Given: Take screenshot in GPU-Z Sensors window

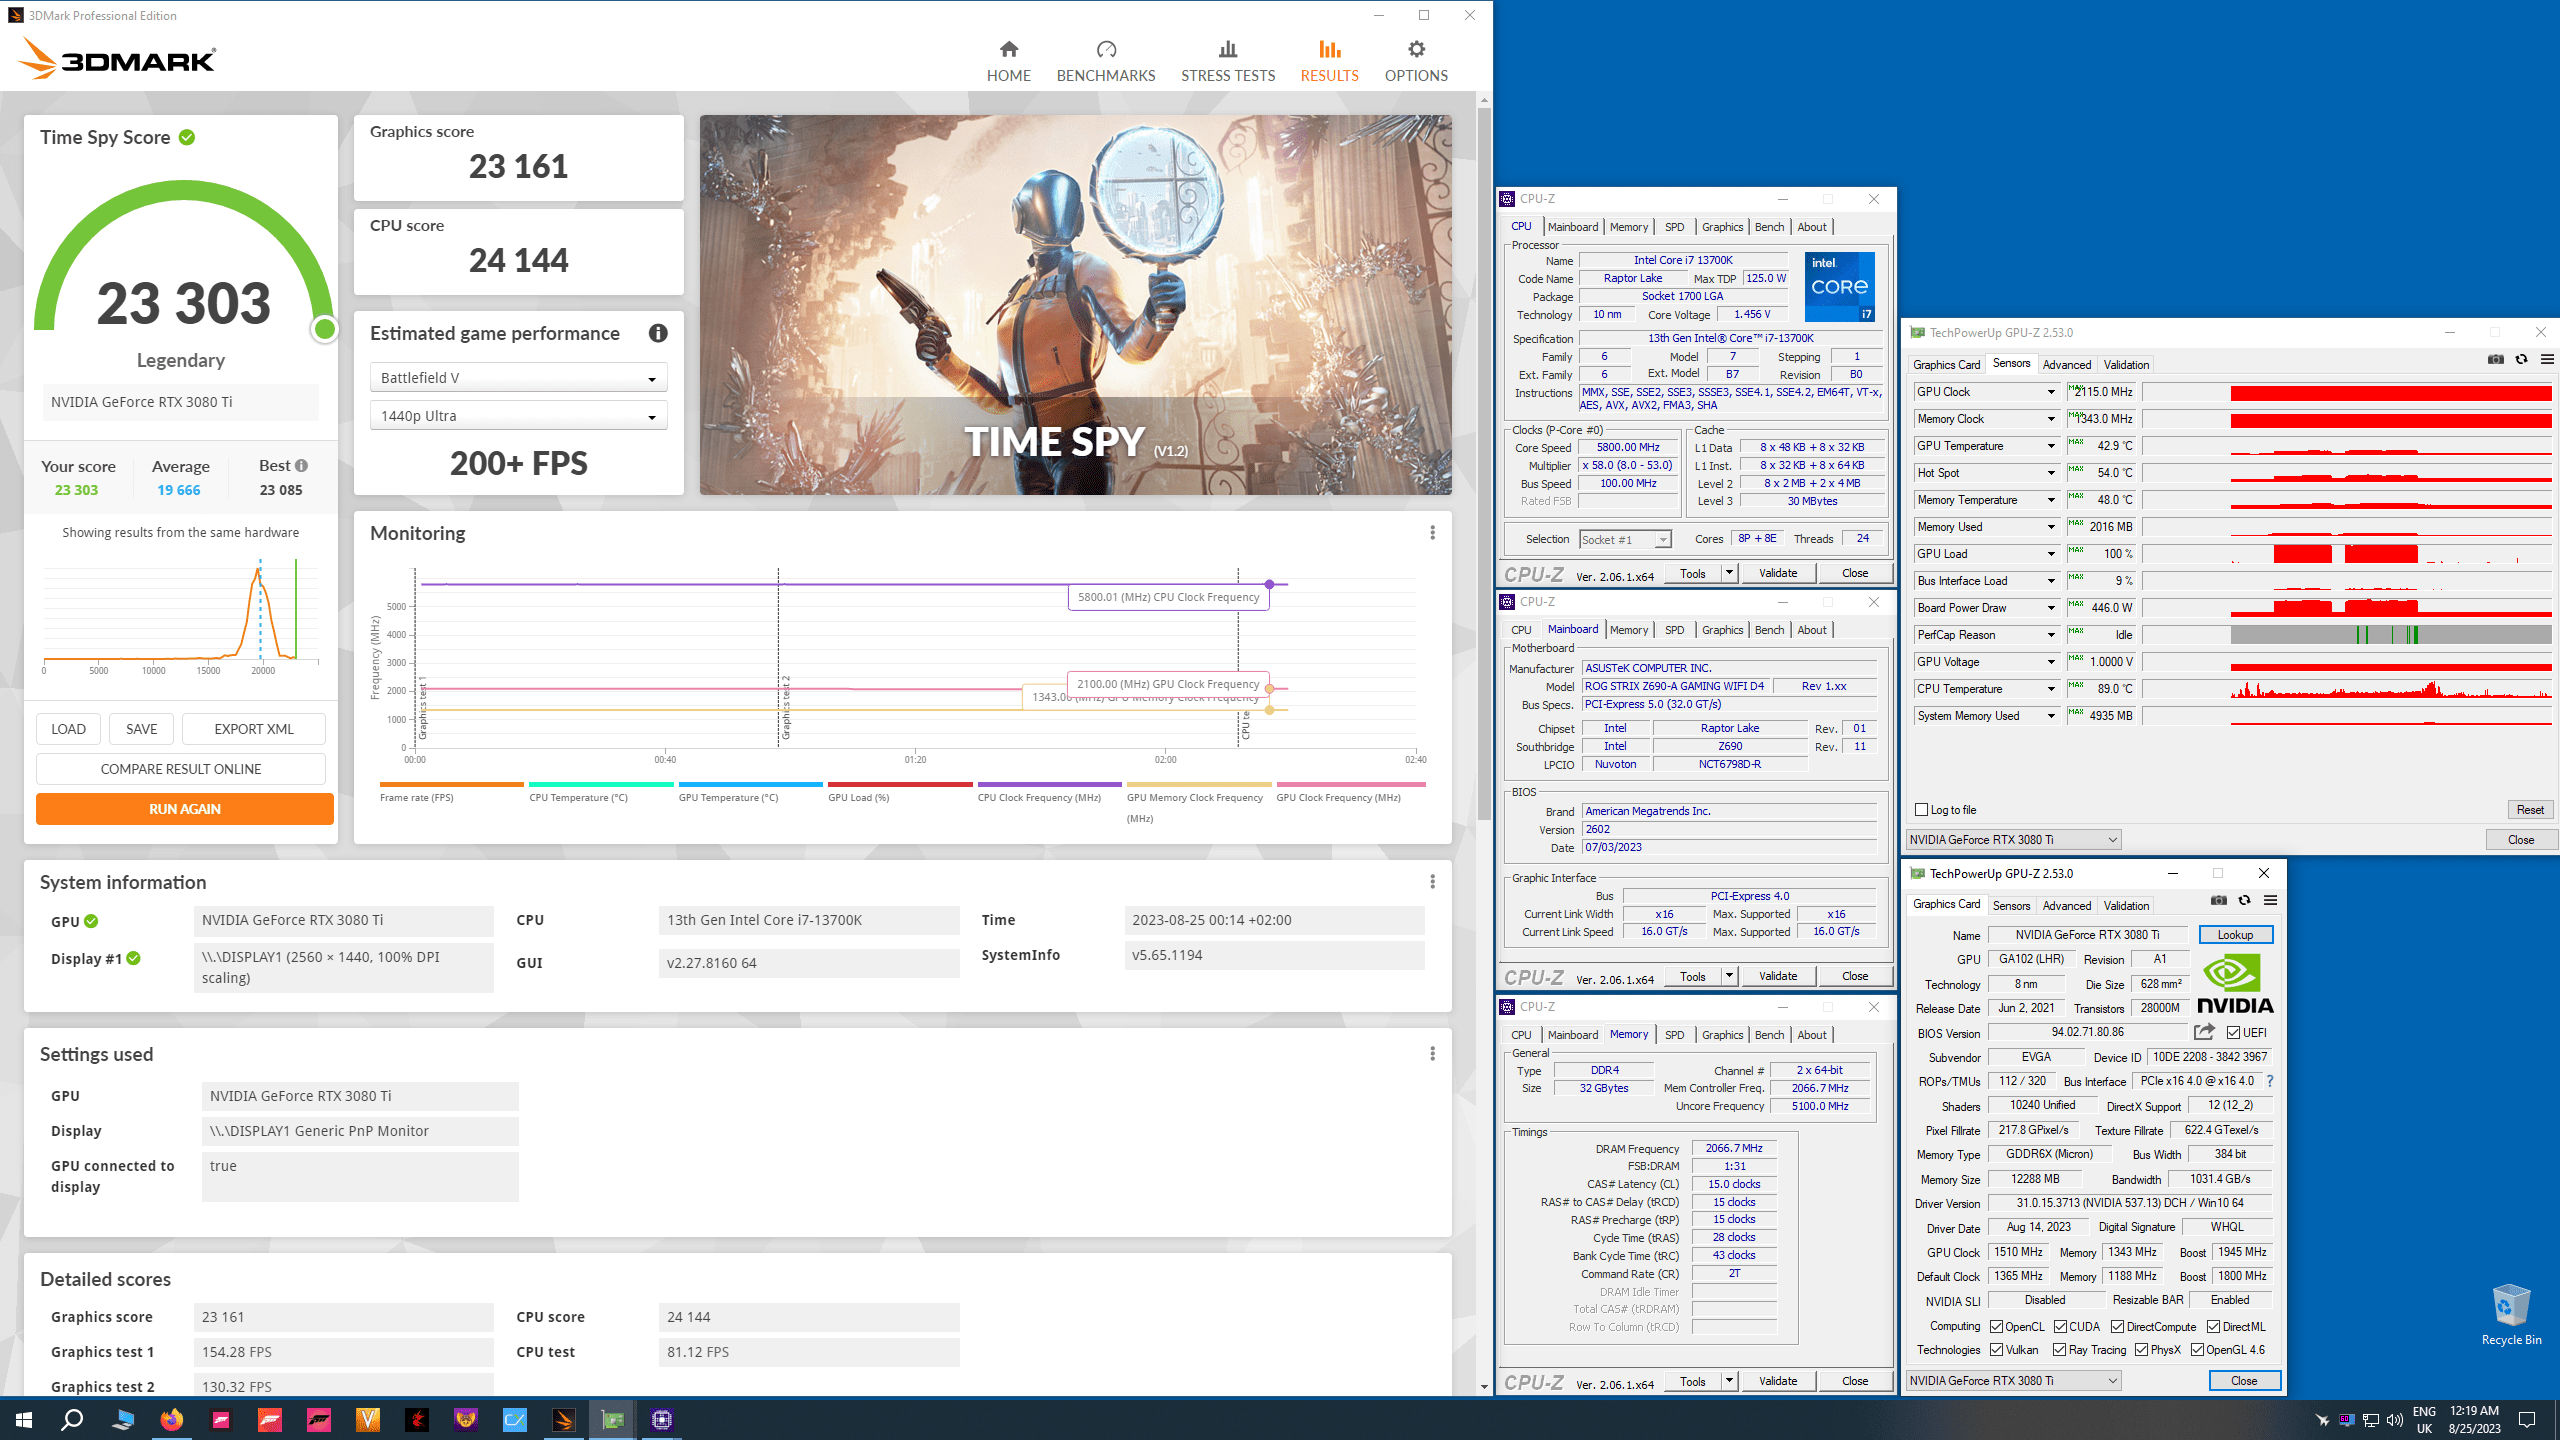Looking at the screenshot, I should 2495,359.
